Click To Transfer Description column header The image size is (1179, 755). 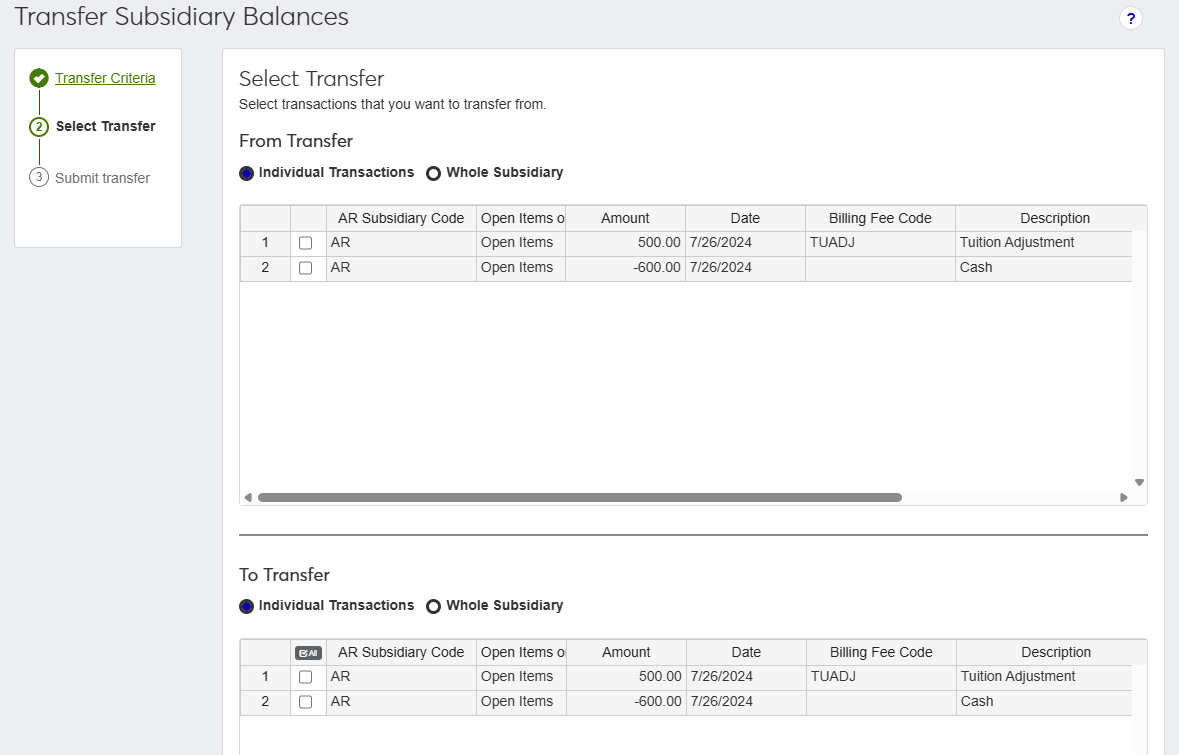click(x=1056, y=652)
